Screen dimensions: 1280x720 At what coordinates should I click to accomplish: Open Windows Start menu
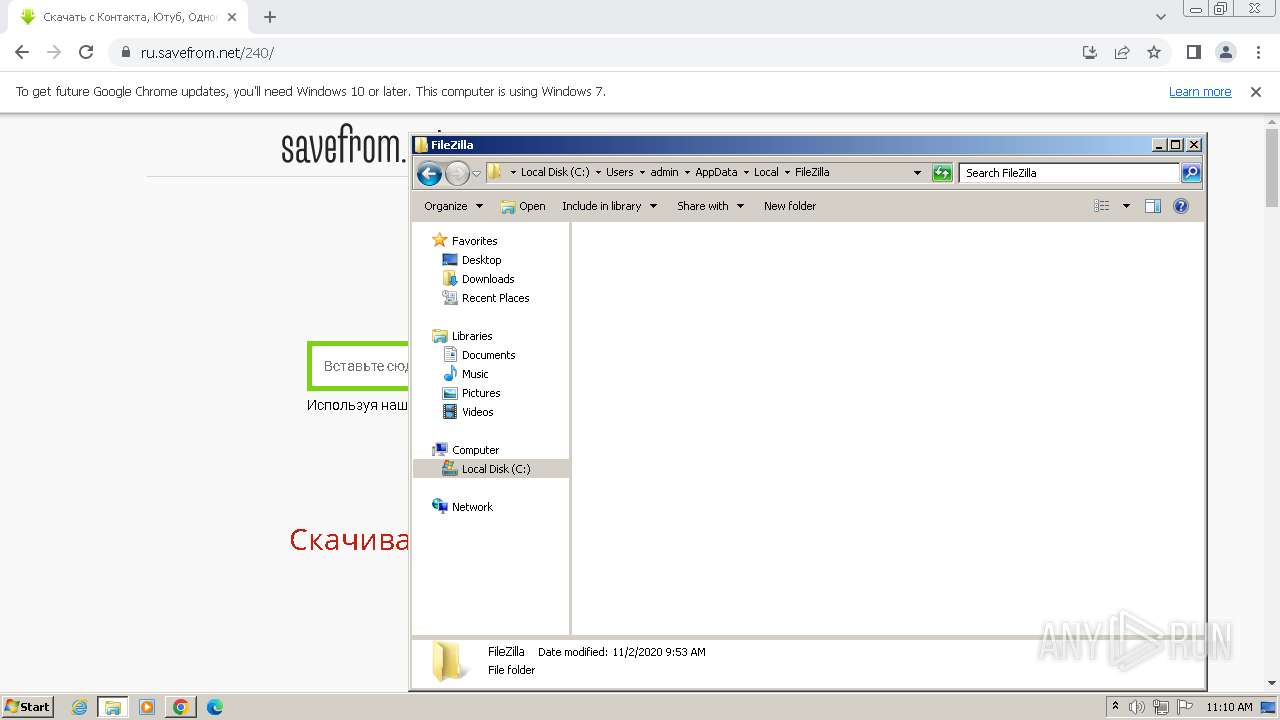28,706
